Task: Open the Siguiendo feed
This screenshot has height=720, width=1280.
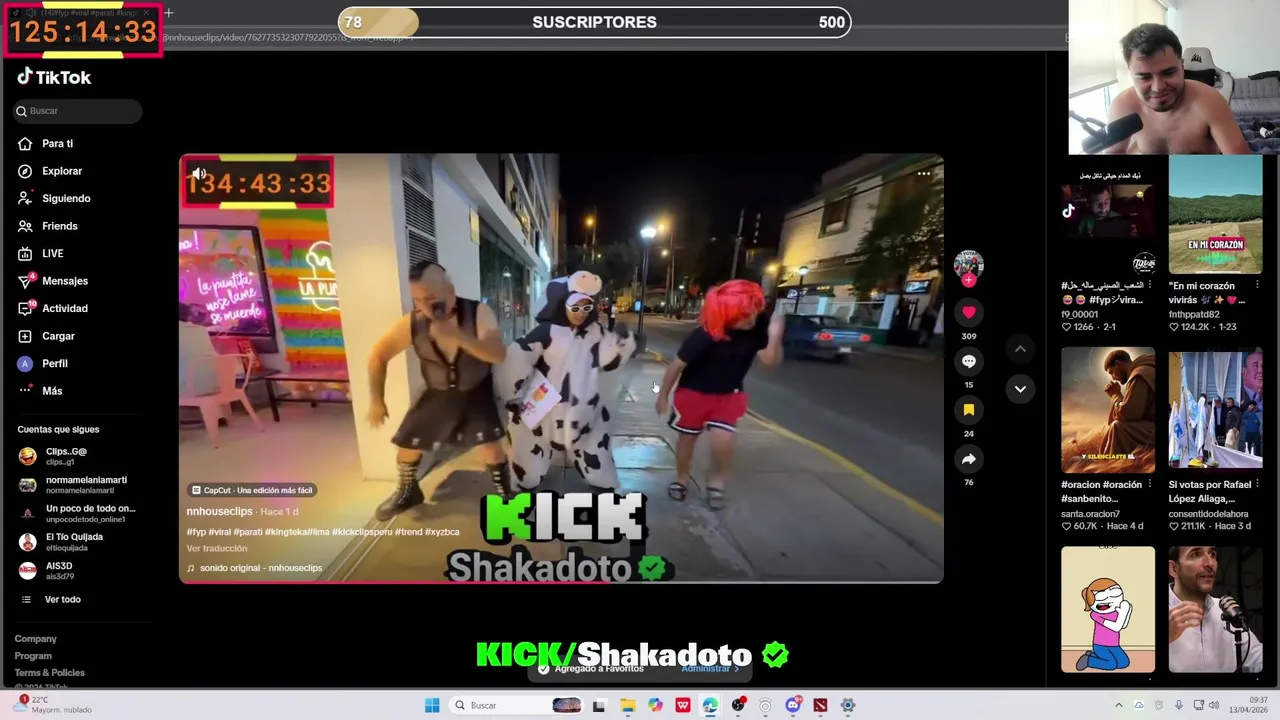Action: (66, 198)
